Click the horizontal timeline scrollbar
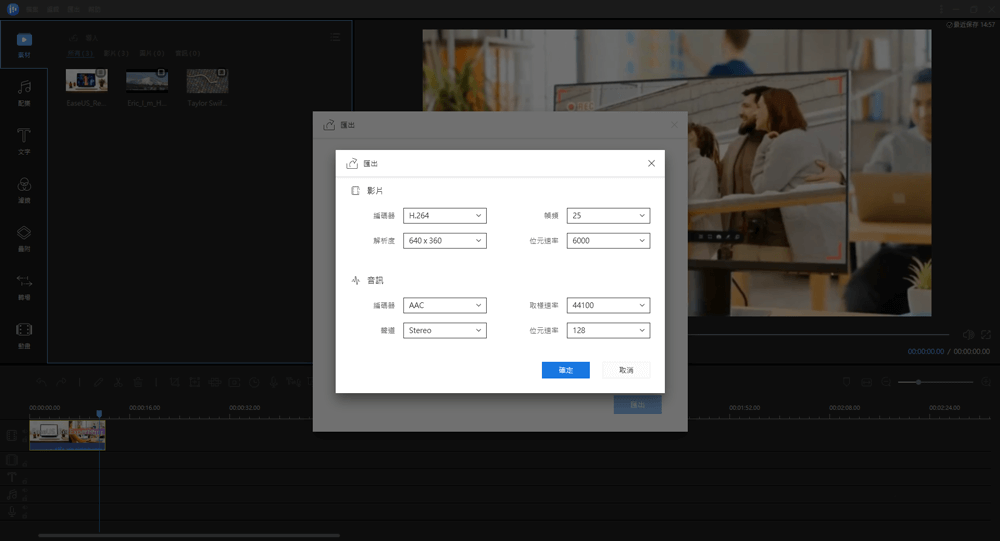The height and width of the screenshot is (541, 1000). (x=189, y=535)
